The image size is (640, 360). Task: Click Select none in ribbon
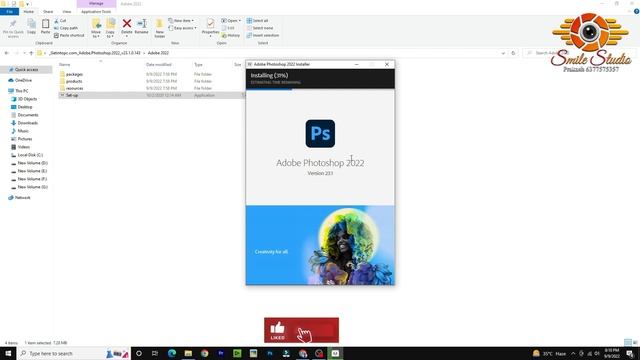tap(260, 28)
